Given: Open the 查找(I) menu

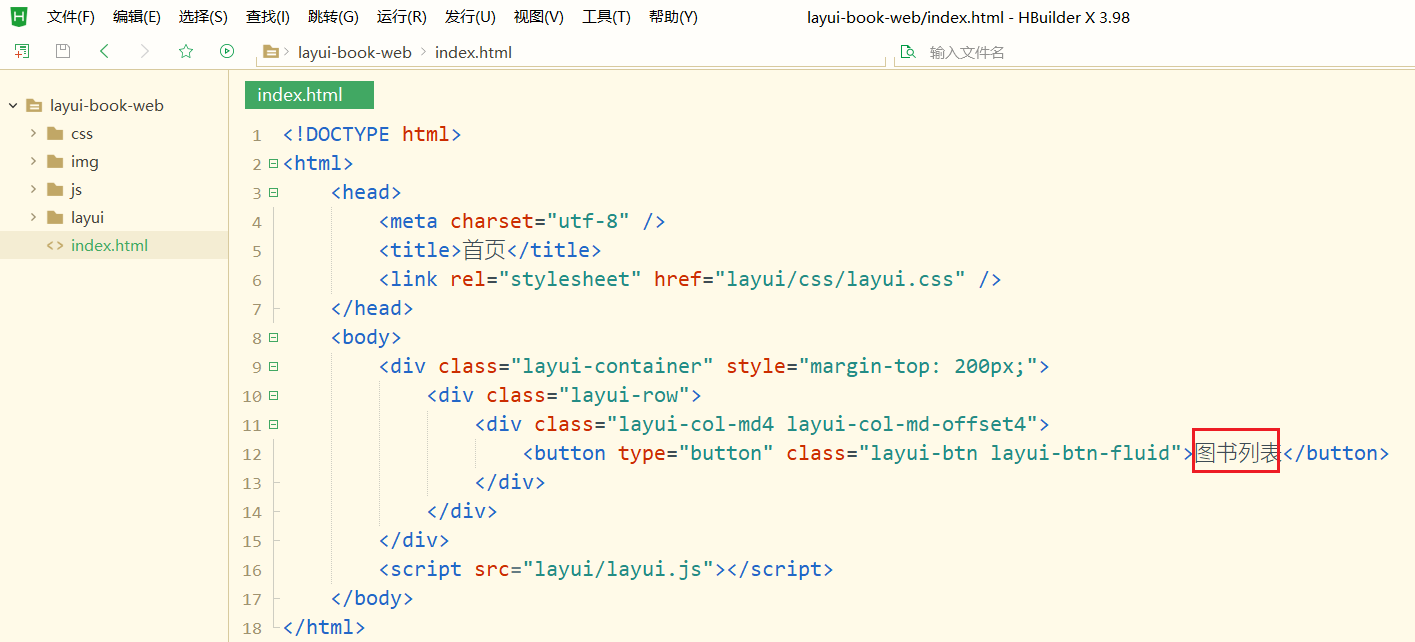Looking at the screenshot, I should pyautogui.click(x=268, y=17).
